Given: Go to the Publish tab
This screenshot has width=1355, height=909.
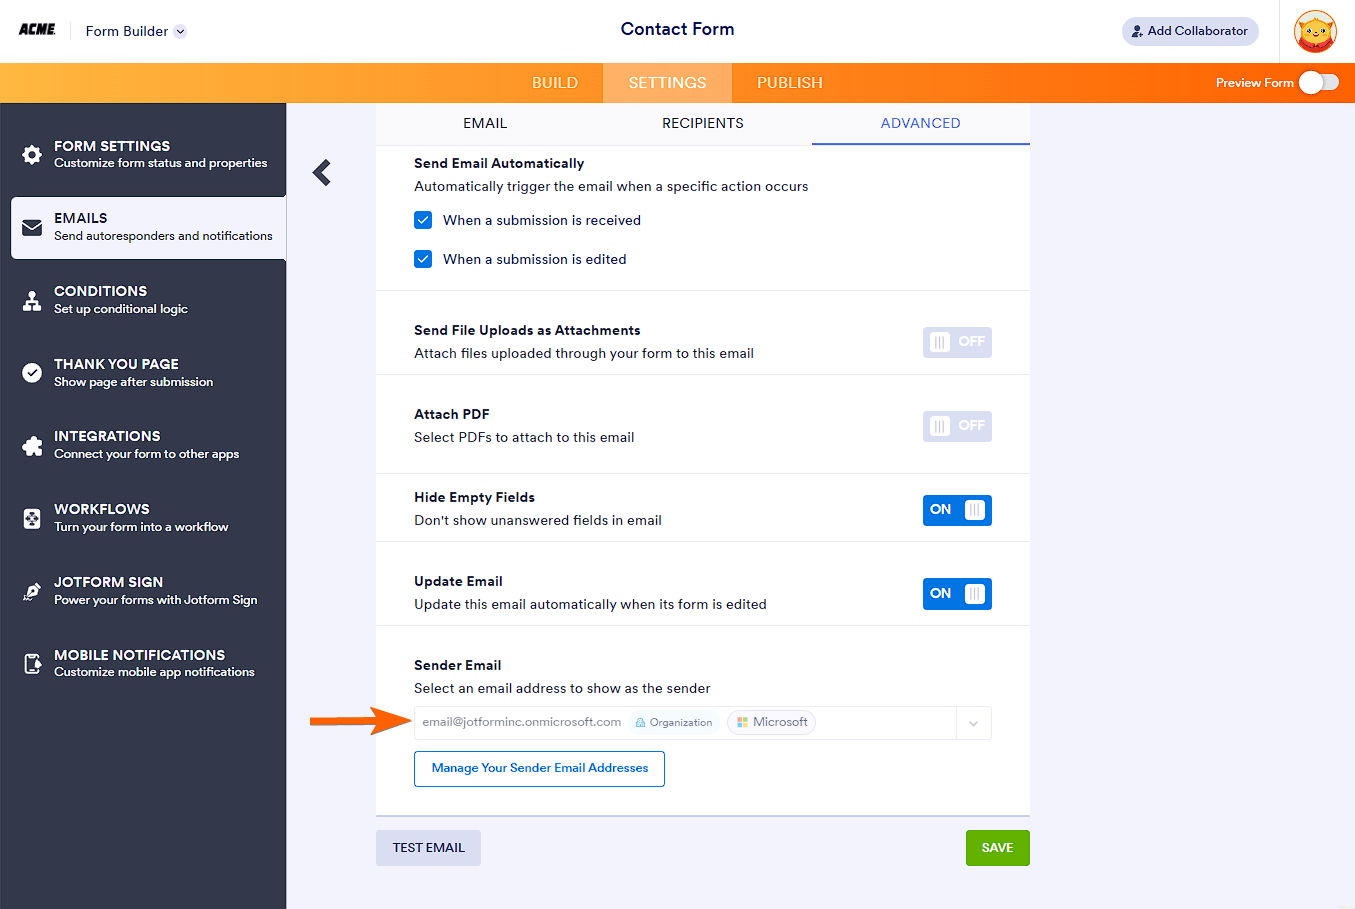Looking at the screenshot, I should (789, 83).
